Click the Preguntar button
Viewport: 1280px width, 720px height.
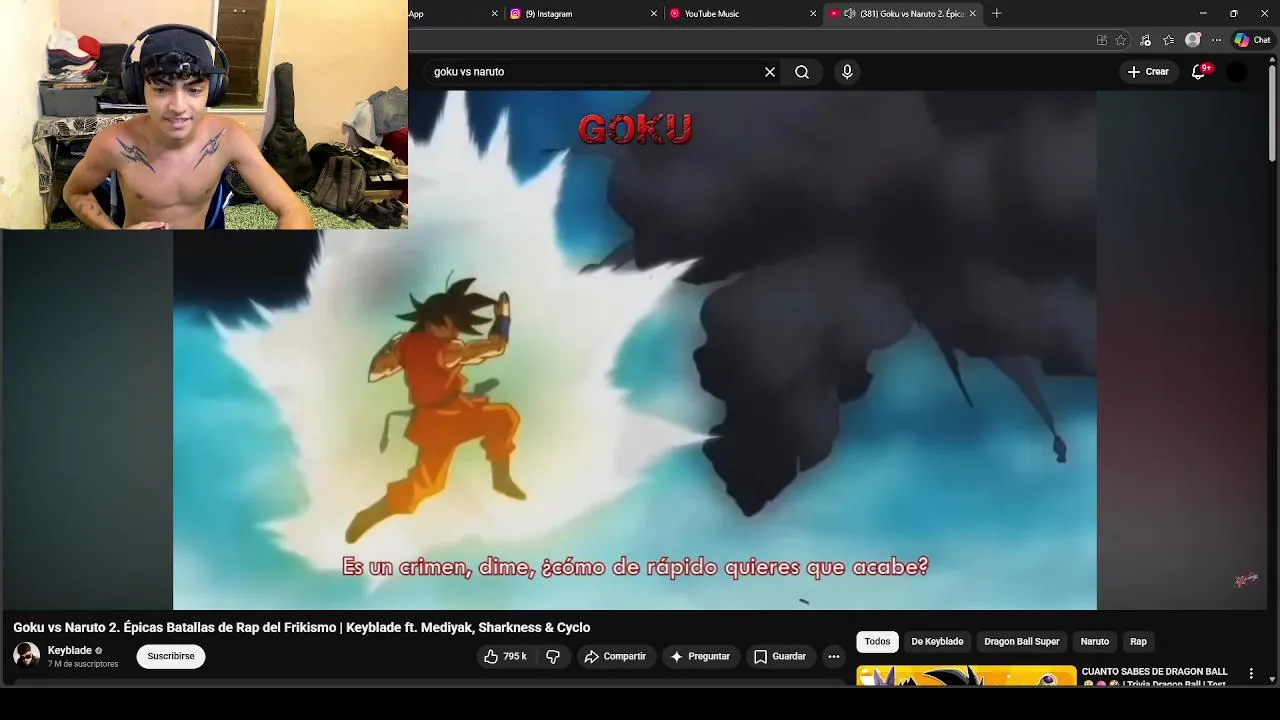(x=700, y=657)
